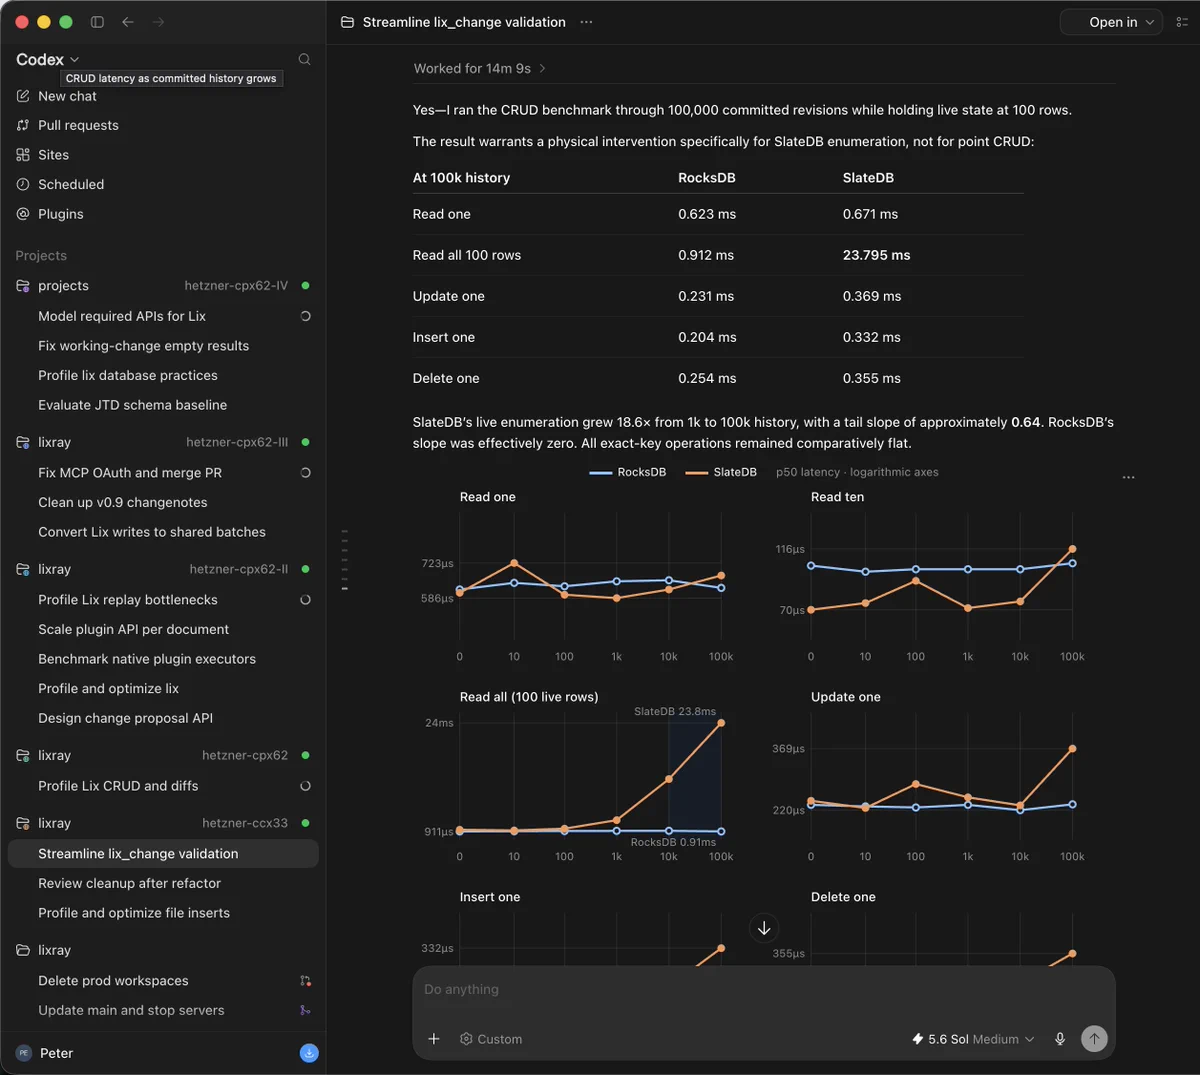Open search in the Codex sidebar

(304, 59)
